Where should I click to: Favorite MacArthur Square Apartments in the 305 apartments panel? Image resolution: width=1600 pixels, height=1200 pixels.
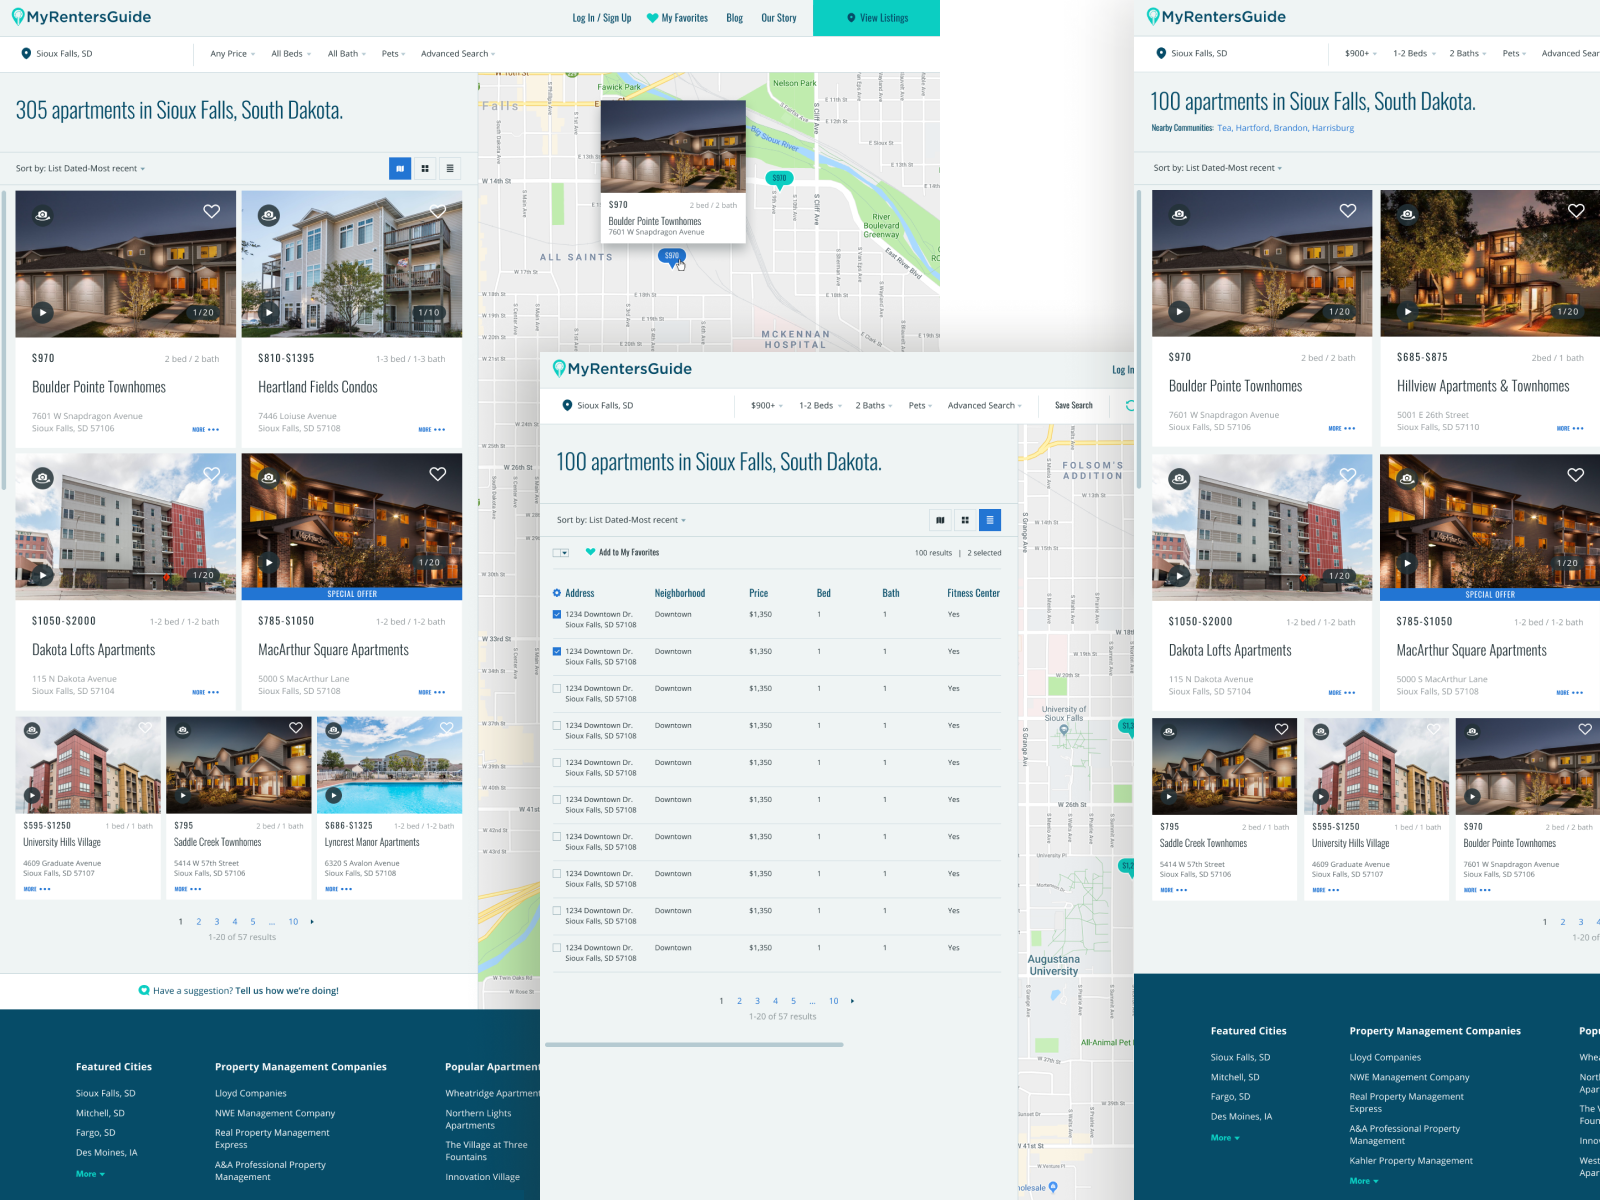pos(438,474)
